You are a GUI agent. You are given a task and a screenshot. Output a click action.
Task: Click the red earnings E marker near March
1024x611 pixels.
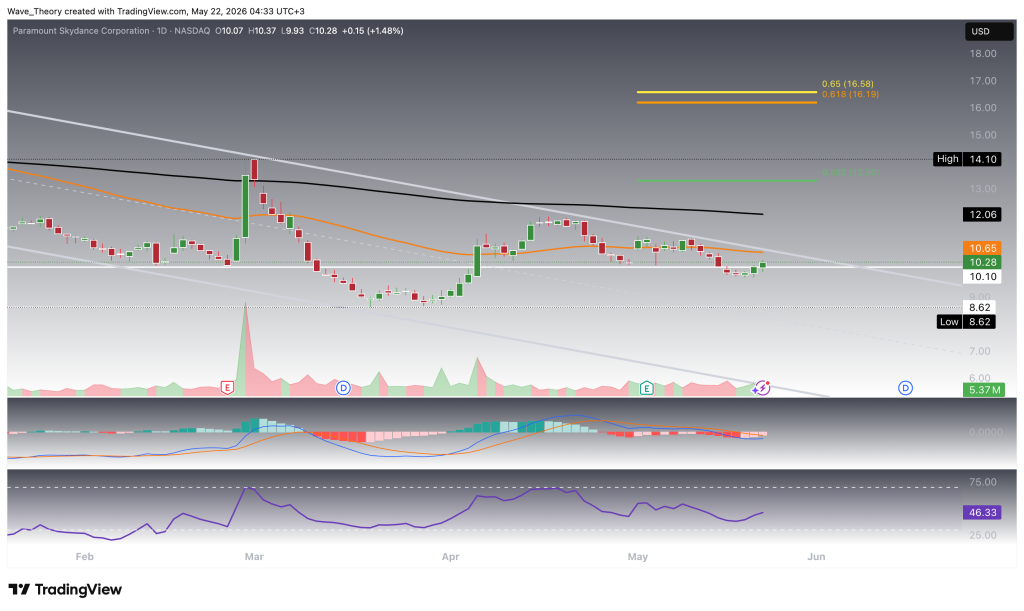point(227,388)
